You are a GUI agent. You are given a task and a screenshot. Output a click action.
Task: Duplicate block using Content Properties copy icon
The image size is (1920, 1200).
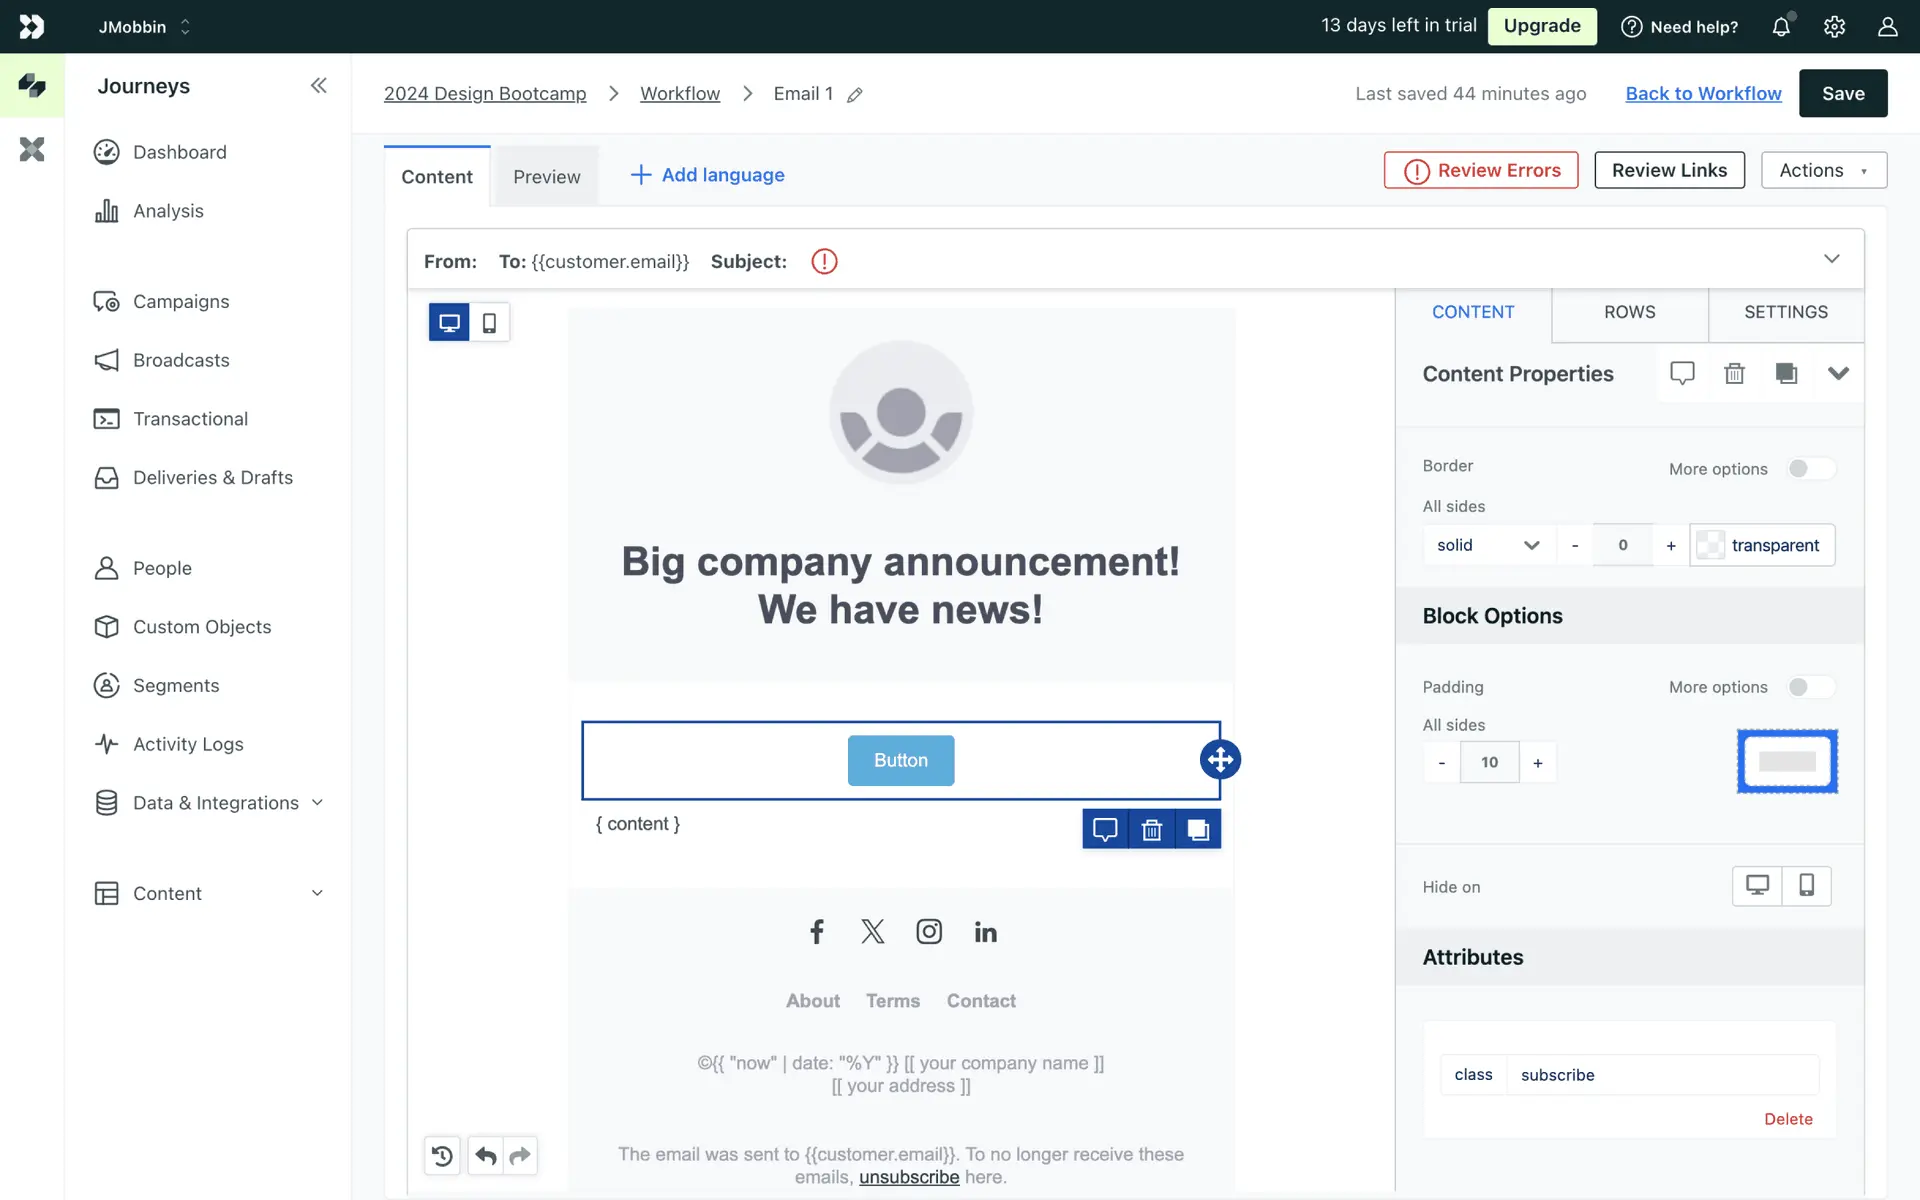pyautogui.click(x=1786, y=374)
